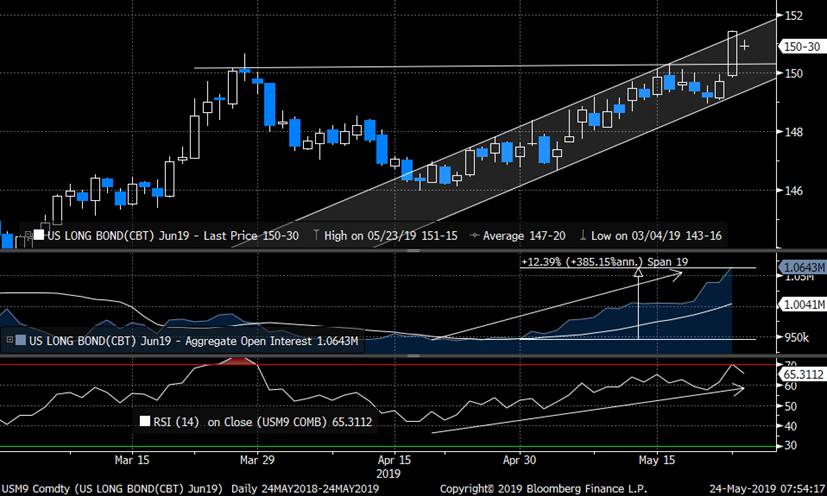Click the white swatch beside RSI (14) legend
This screenshot has height=496, width=827.
pyautogui.click(x=145, y=421)
